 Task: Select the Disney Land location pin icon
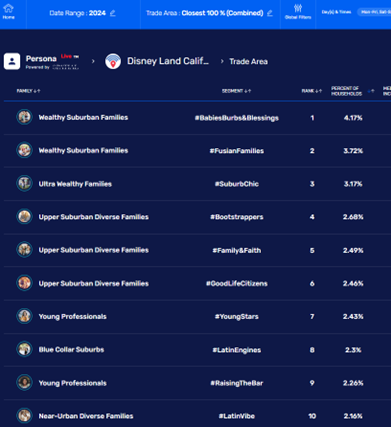pos(113,61)
